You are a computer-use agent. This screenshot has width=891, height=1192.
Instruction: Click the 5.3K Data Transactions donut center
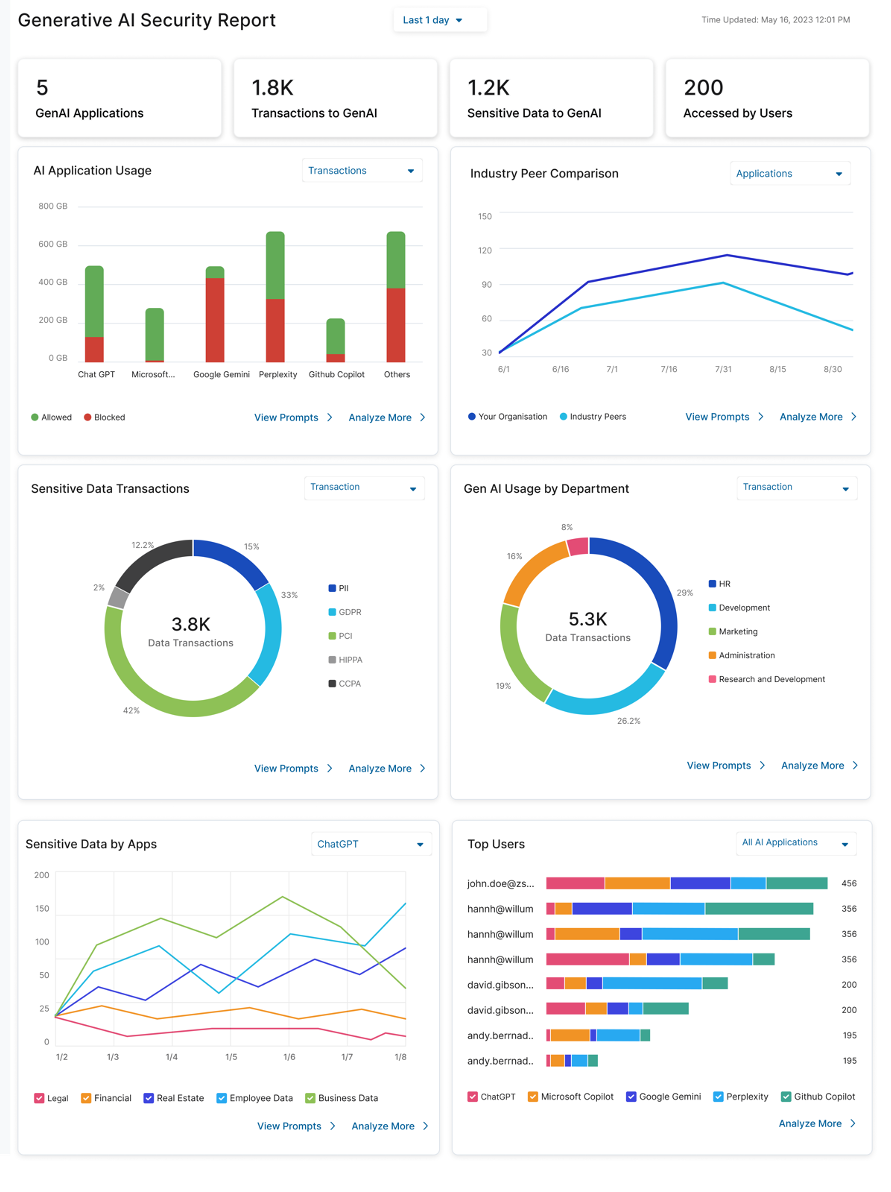point(588,626)
